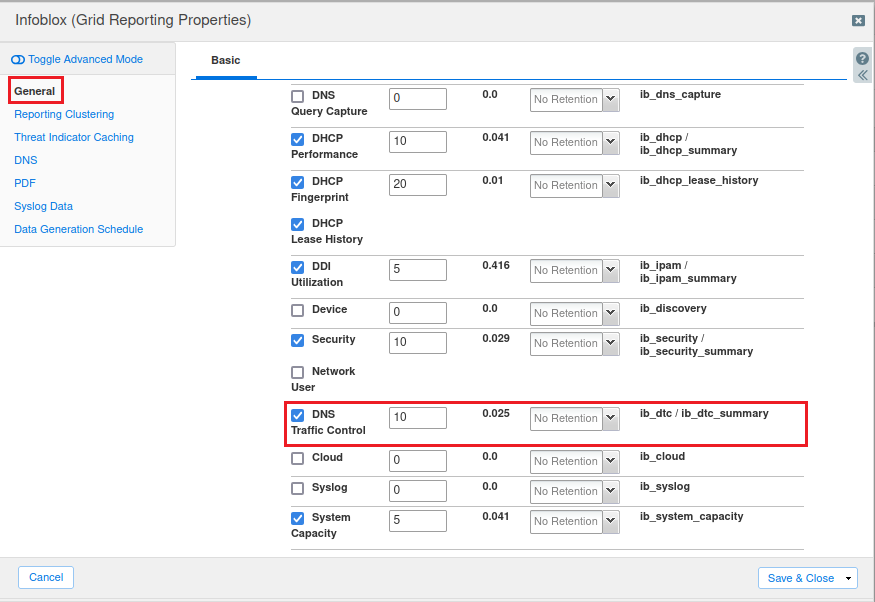Disable the DNS Traffic Control checkbox
This screenshot has height=602, width=875.
297,415
